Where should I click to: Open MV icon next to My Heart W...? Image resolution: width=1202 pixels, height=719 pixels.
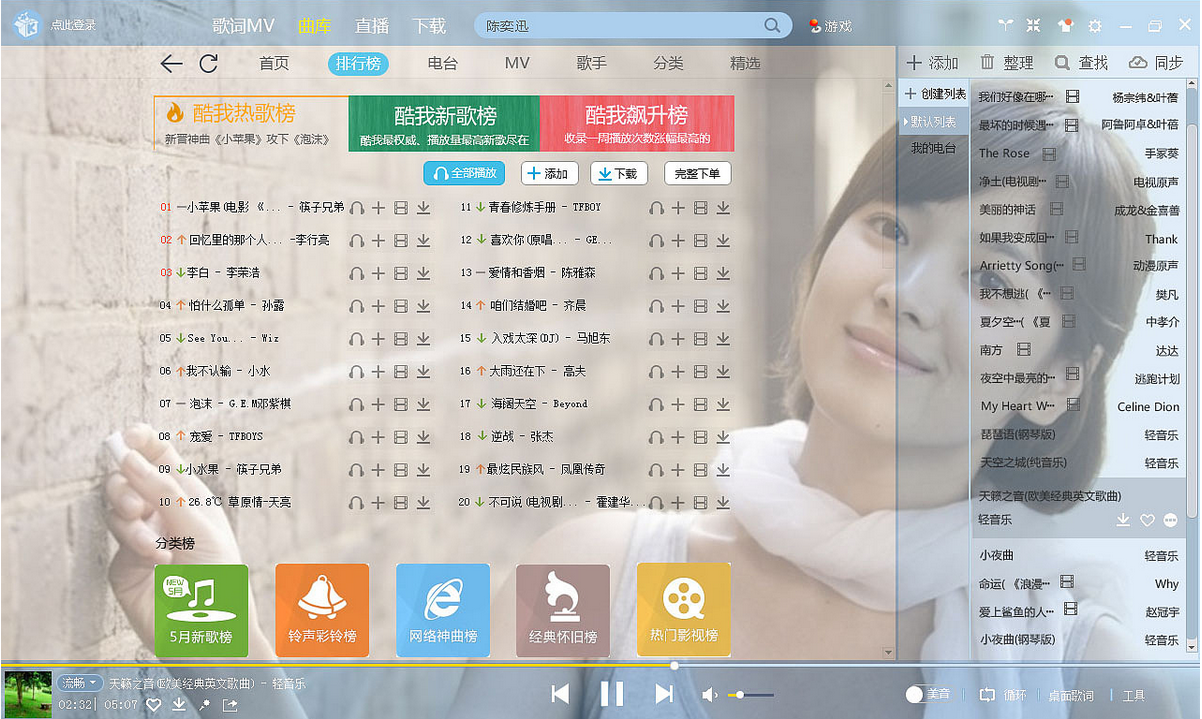click(1073, 405)
